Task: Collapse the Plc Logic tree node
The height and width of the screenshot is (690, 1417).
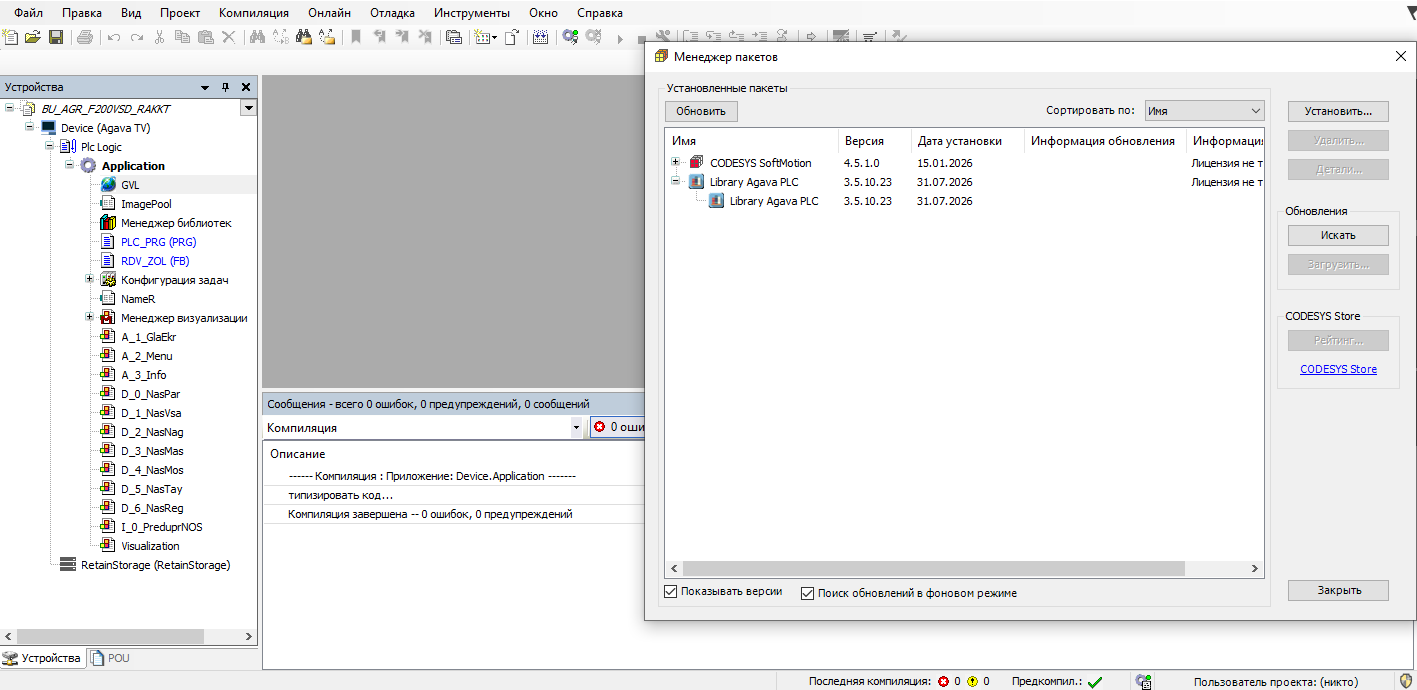Action: 50,146
